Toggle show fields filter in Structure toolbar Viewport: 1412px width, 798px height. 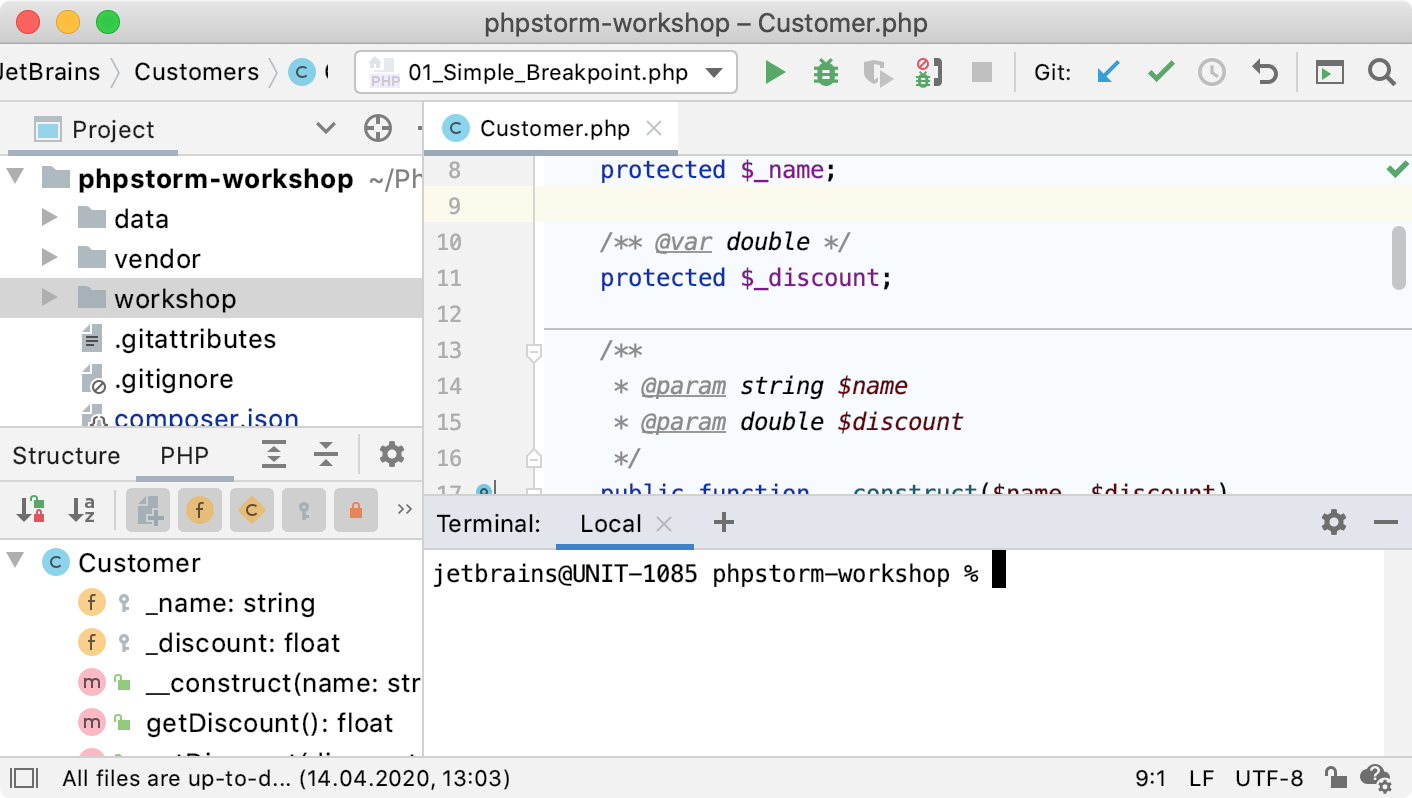(x=200, y=511)
